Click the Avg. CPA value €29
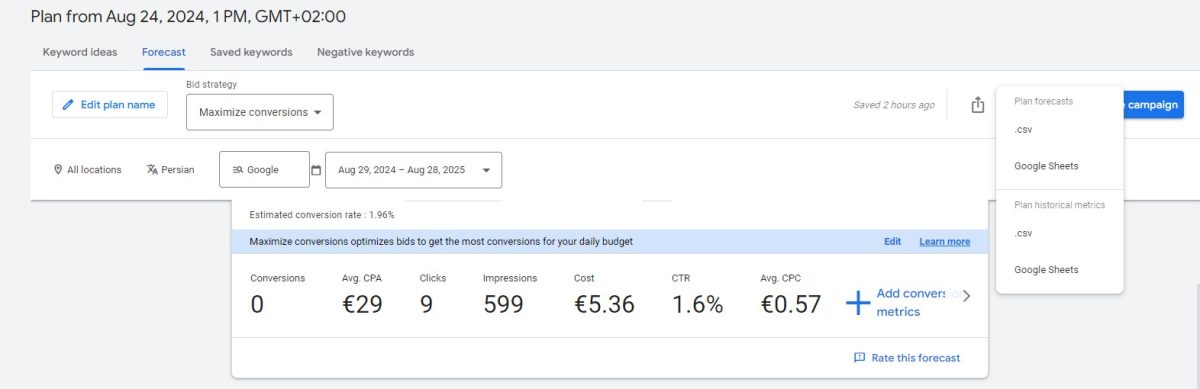This screenshot has width=1200, height=389. pyautogui.click(x=362, y=305)
